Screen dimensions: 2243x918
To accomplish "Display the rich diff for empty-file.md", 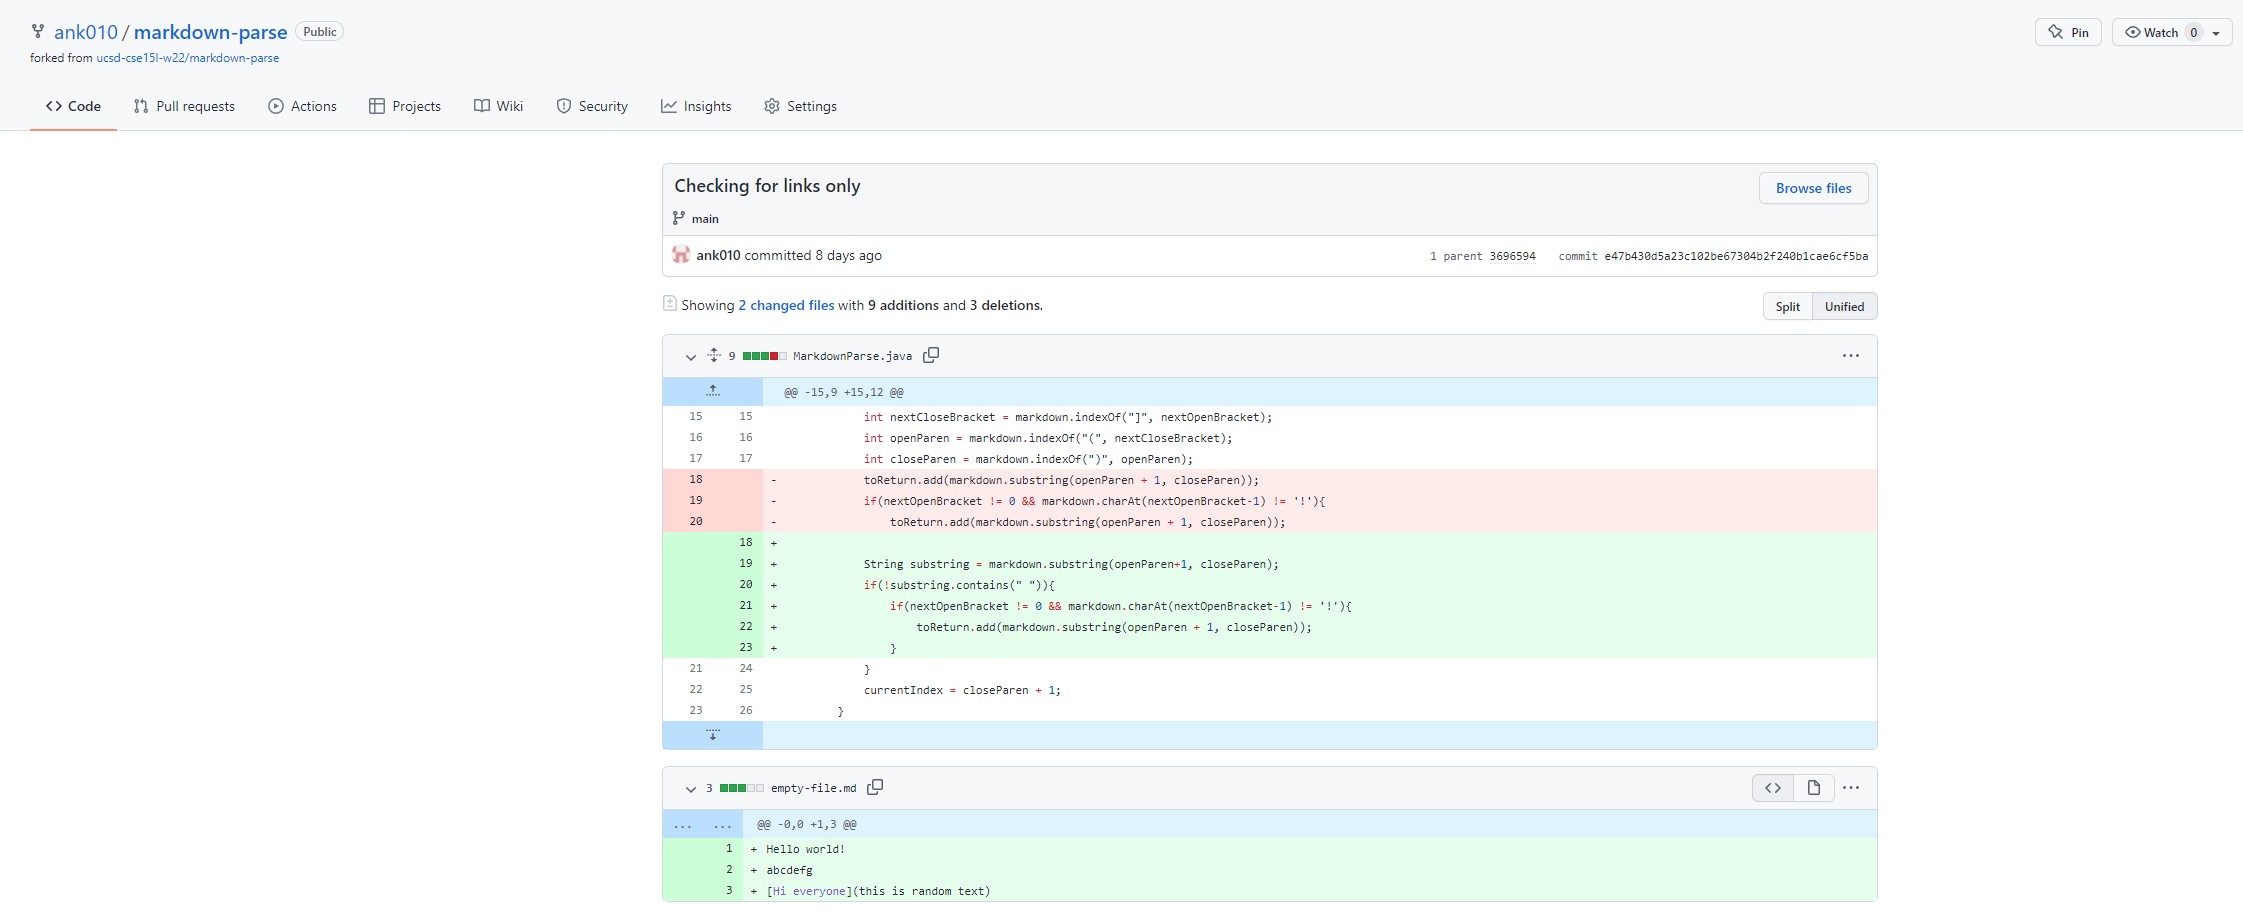I will point(1812,787).
